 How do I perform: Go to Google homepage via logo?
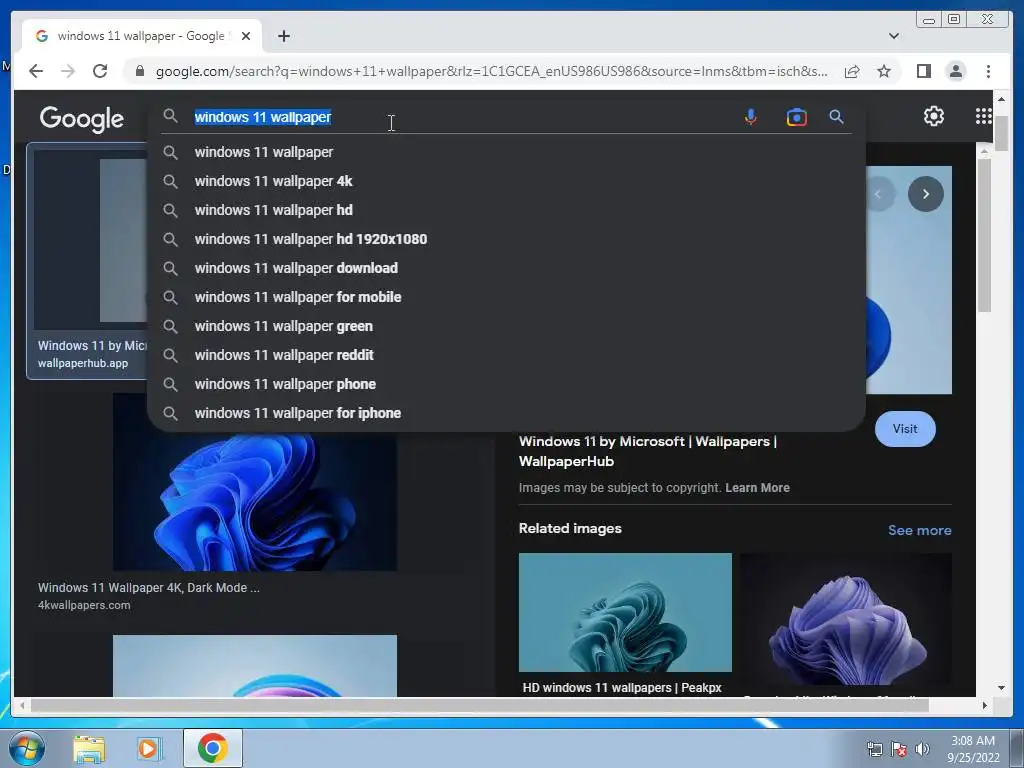[82, 118]
